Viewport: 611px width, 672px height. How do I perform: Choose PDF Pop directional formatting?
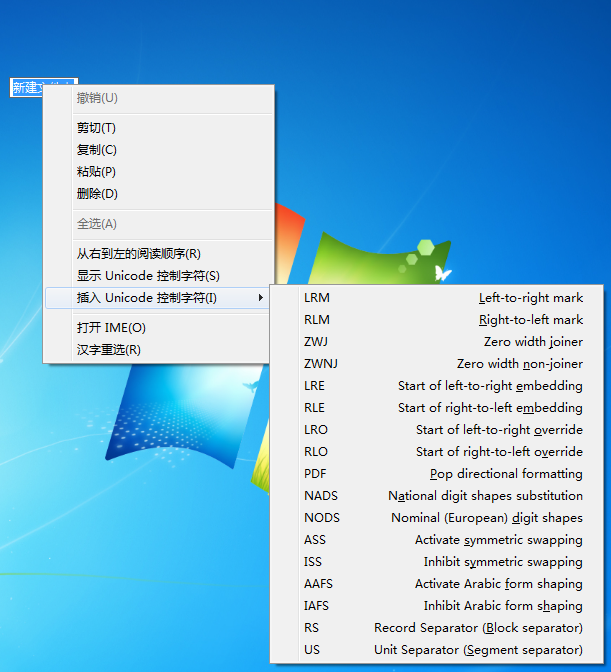pos(443,474)
